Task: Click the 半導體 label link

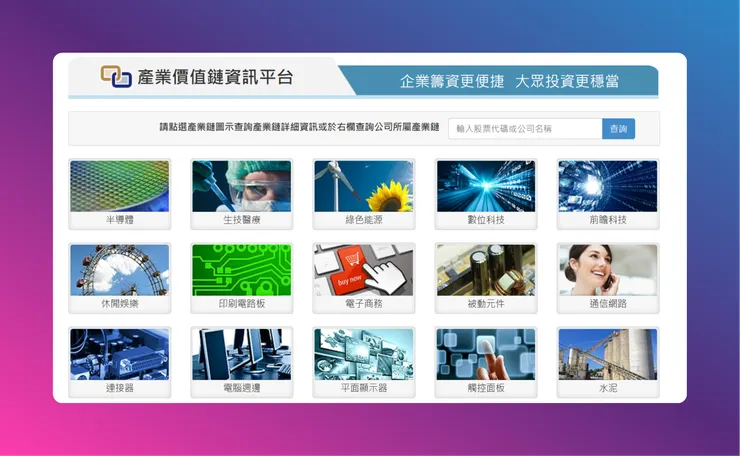Action: (120, 220)
